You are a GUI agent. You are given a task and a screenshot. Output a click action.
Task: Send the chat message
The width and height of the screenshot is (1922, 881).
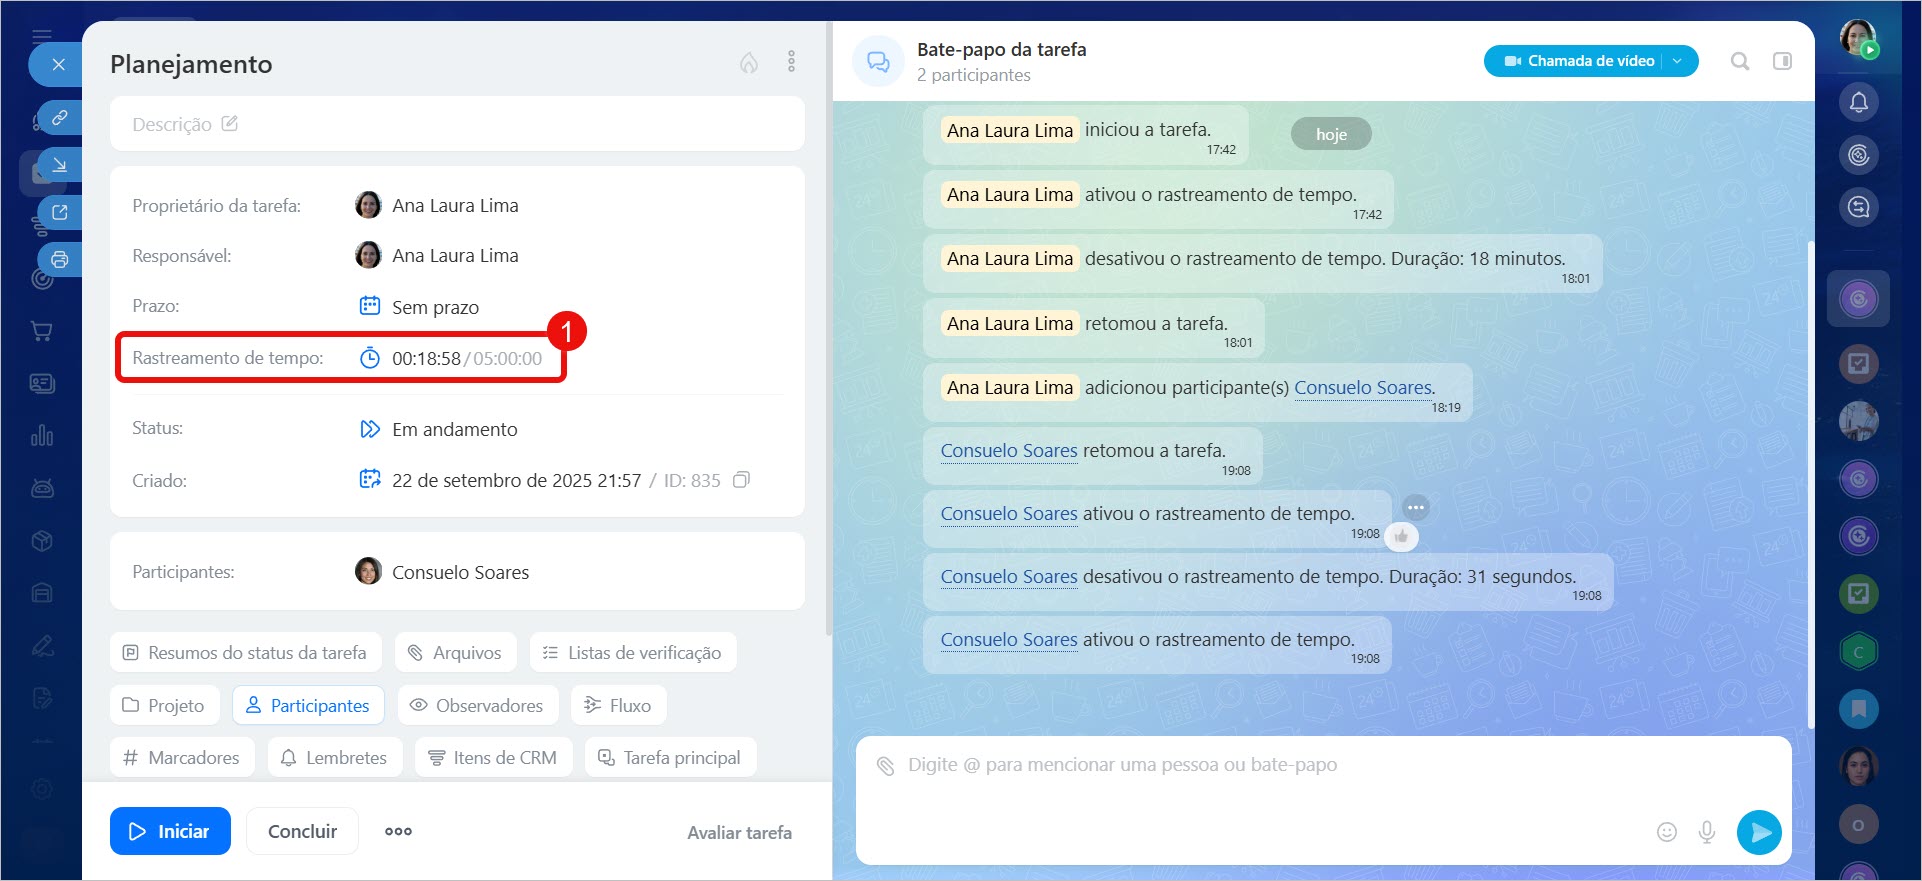[x=1759, y=832]
